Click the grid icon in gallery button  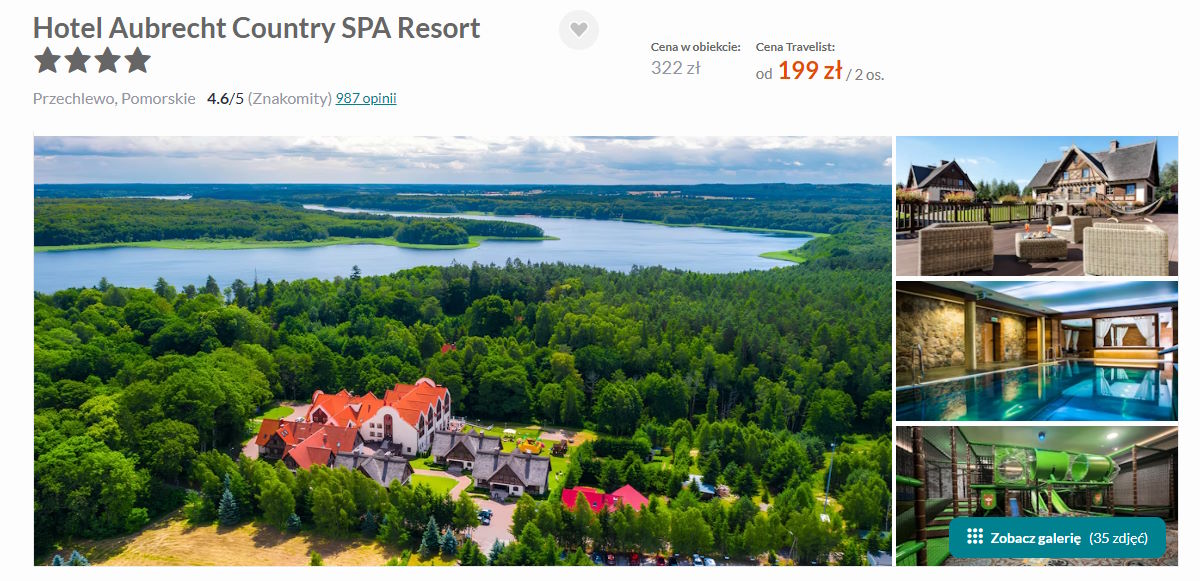coord(974,537)
